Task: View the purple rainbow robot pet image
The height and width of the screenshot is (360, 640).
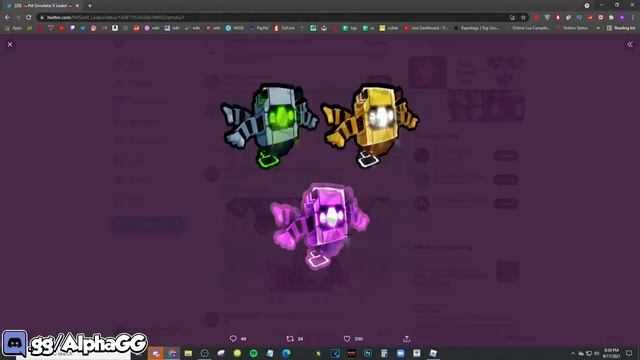Action: click(320, 226)
